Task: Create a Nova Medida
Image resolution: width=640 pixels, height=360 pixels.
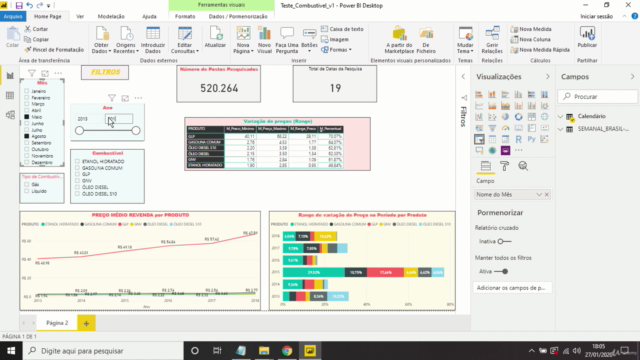Action: (531, 29)
